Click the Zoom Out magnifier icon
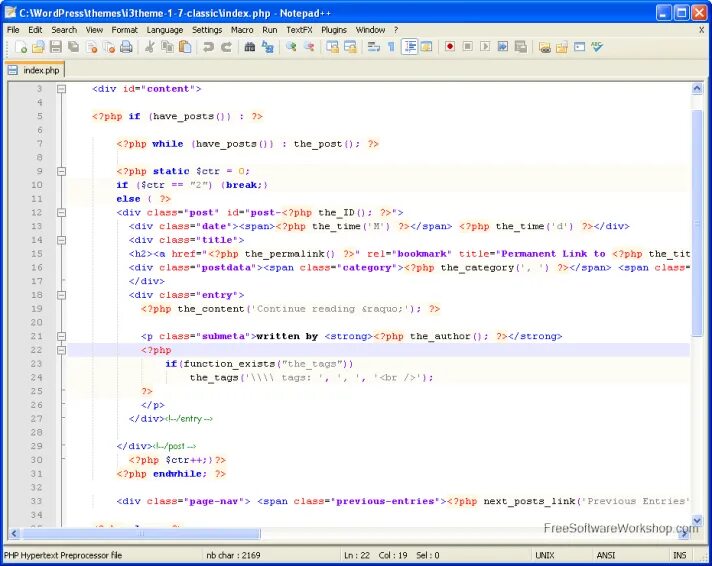 pyautogui.click(x=309, y=47)
